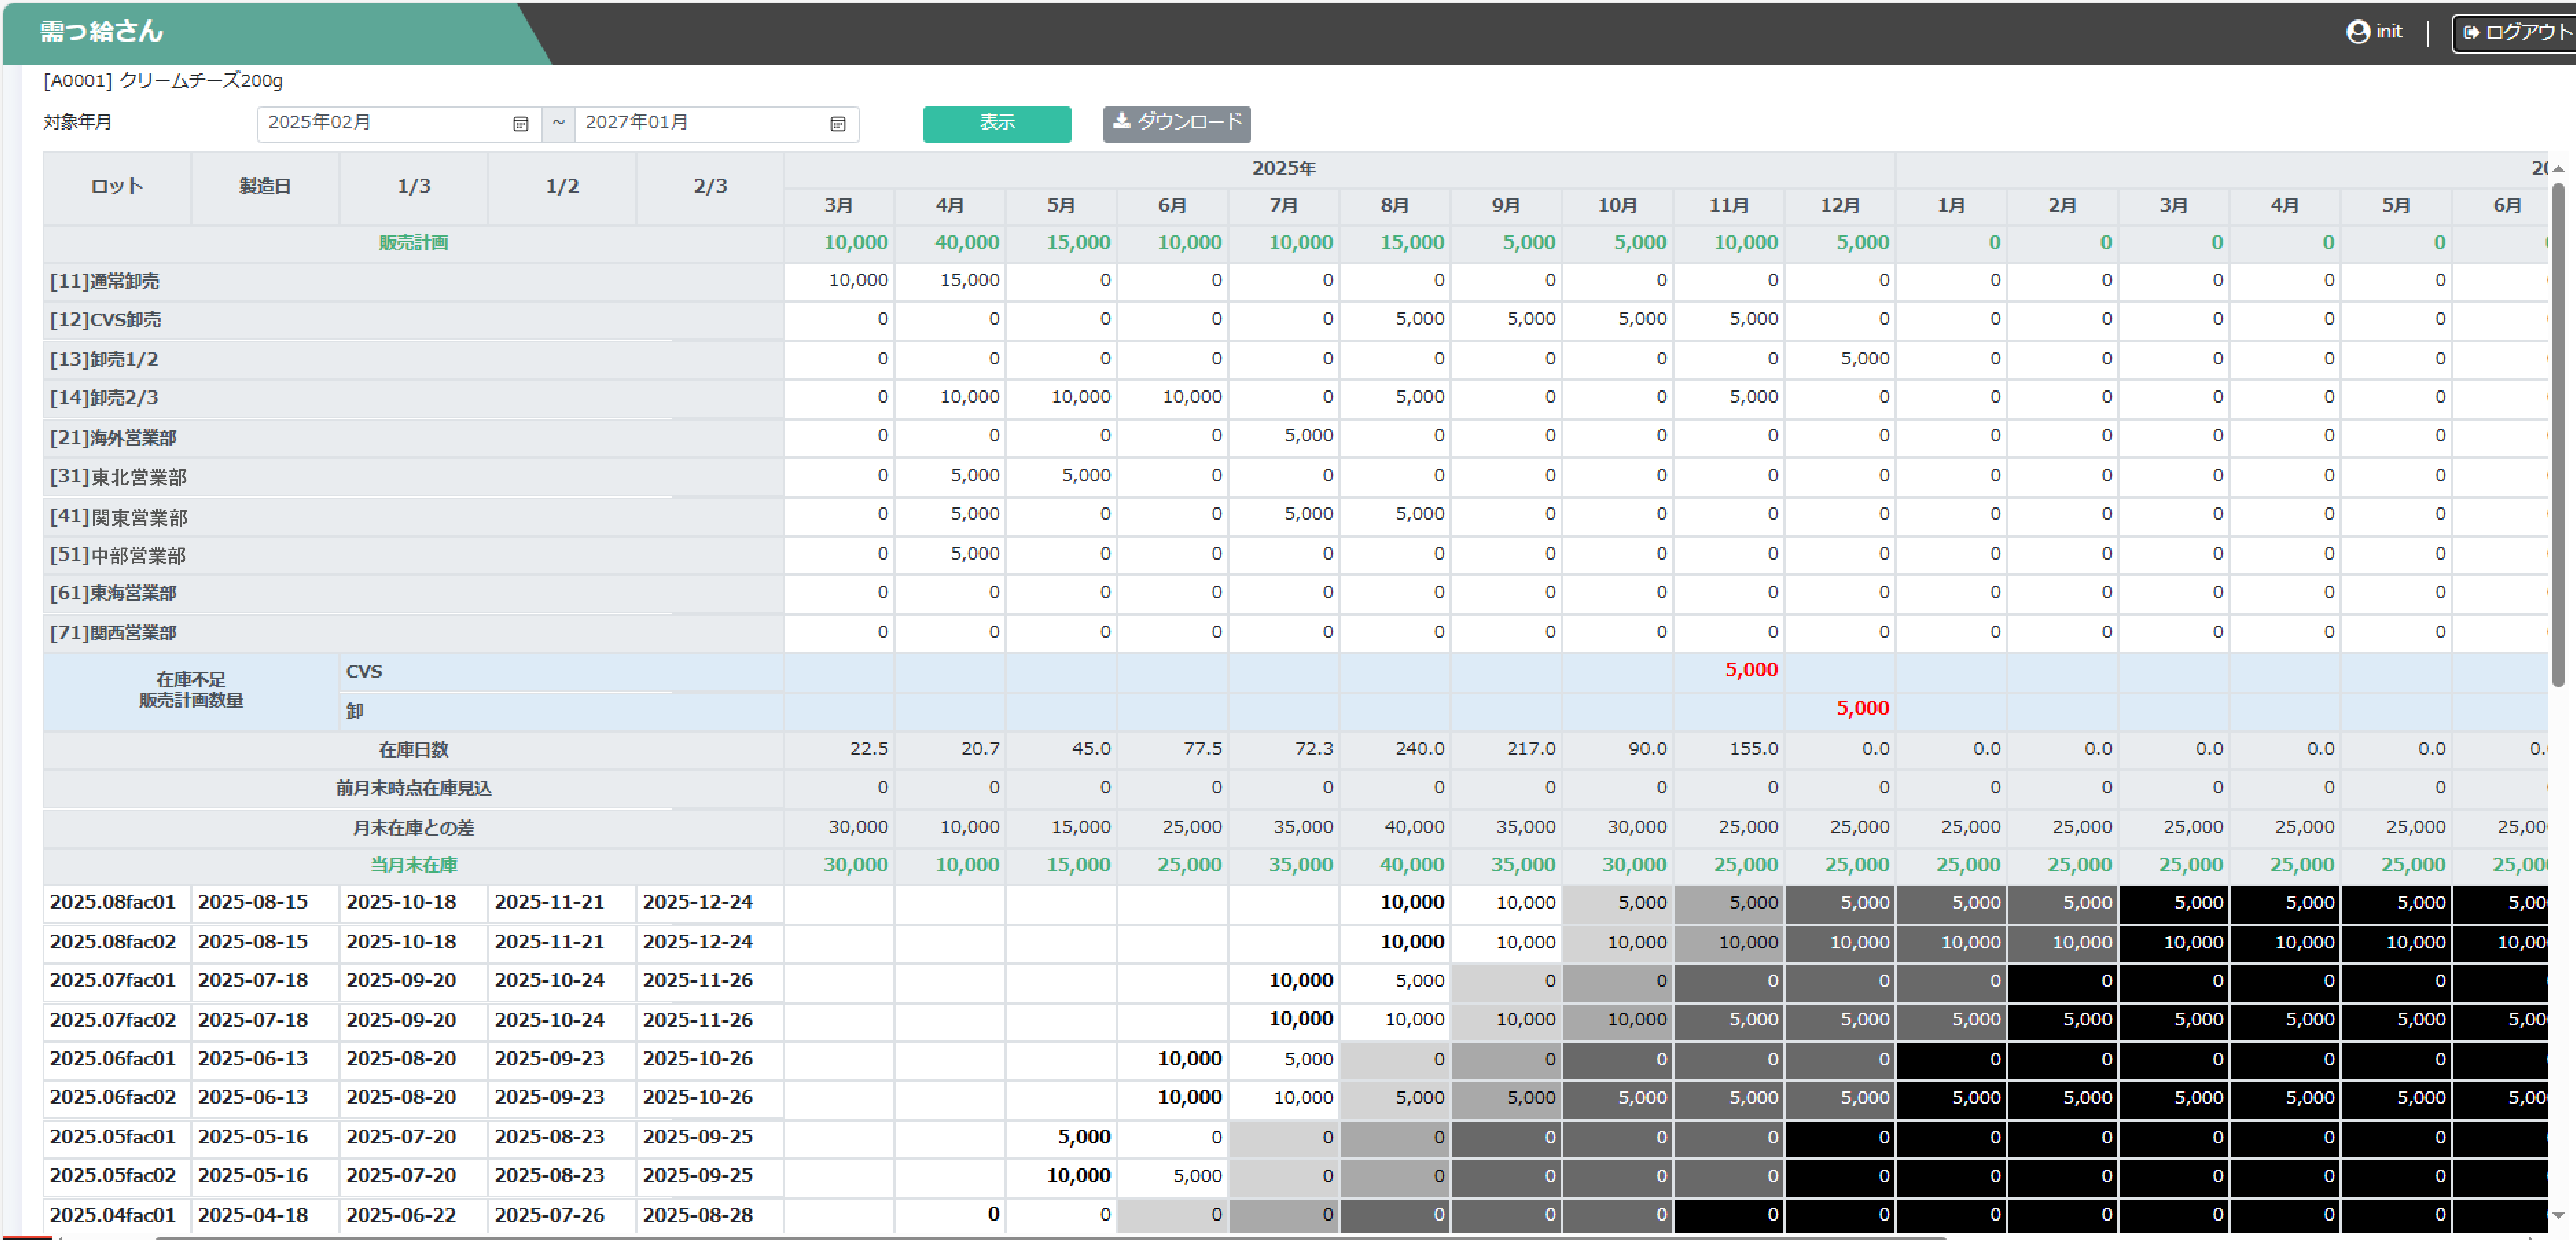Click the 前月末時点在庫見込 row label
Image resolution: width=2576 pixels, height=1240 pixels.
[413, 789]
